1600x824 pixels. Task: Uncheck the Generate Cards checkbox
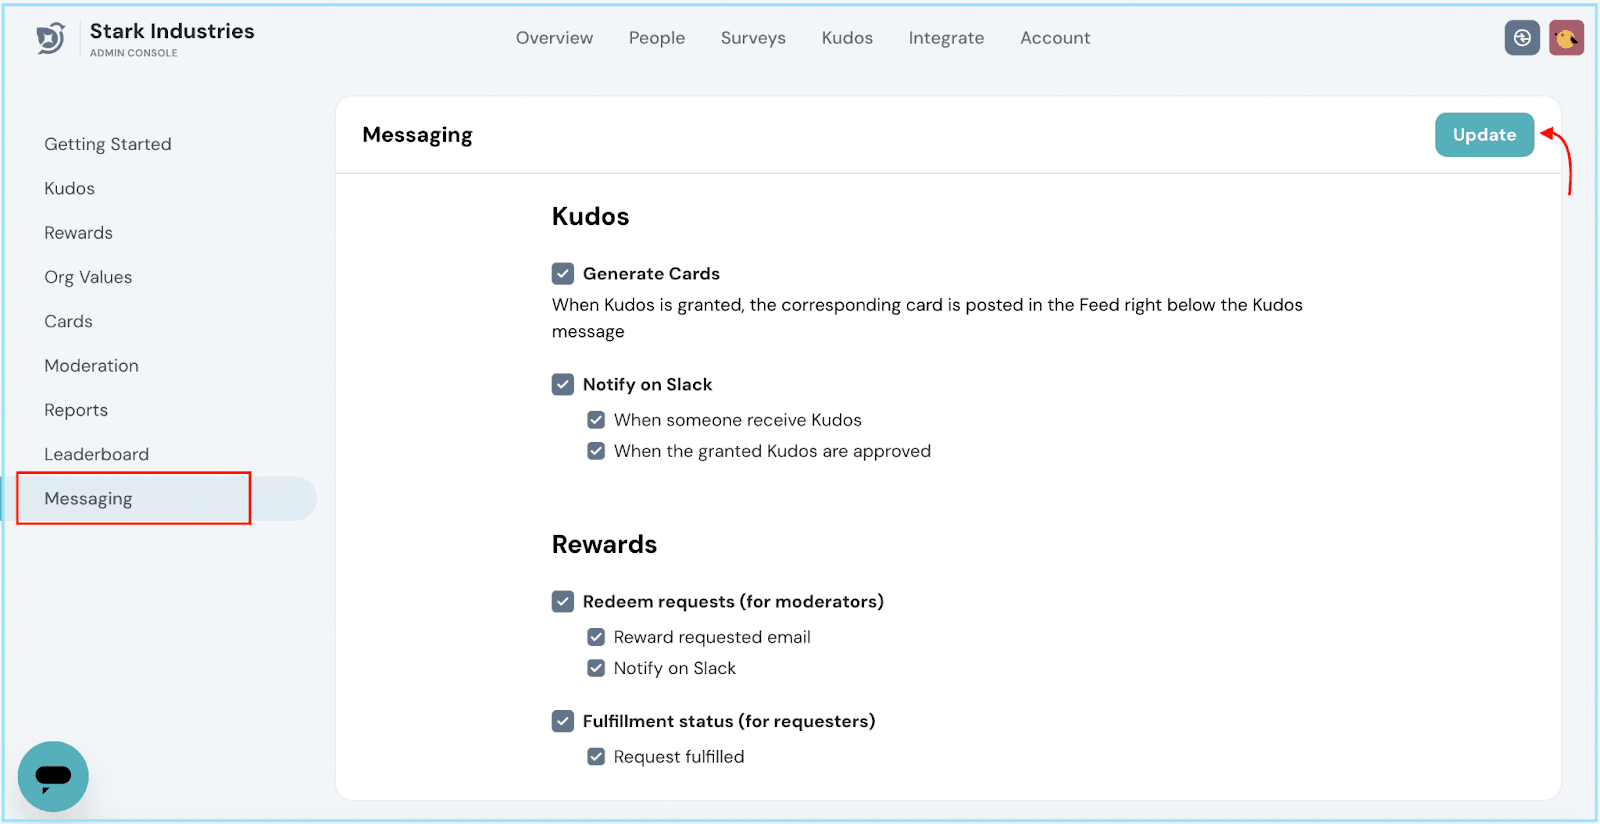[x=563, y=274]
